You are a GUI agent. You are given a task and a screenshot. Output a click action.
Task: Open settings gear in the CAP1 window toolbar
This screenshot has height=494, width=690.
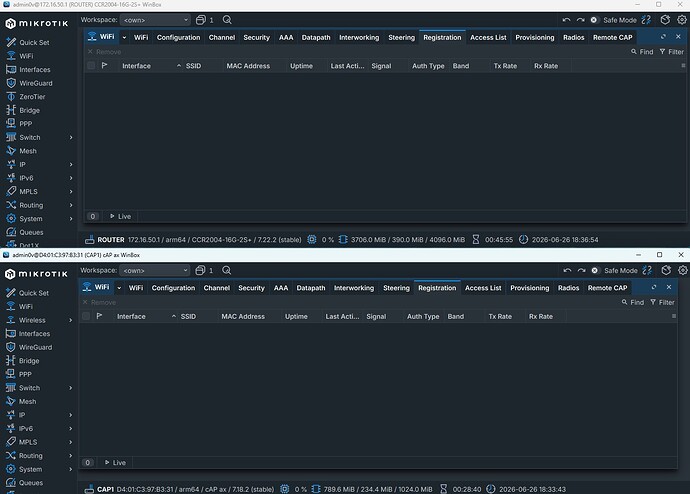(683, 271)
